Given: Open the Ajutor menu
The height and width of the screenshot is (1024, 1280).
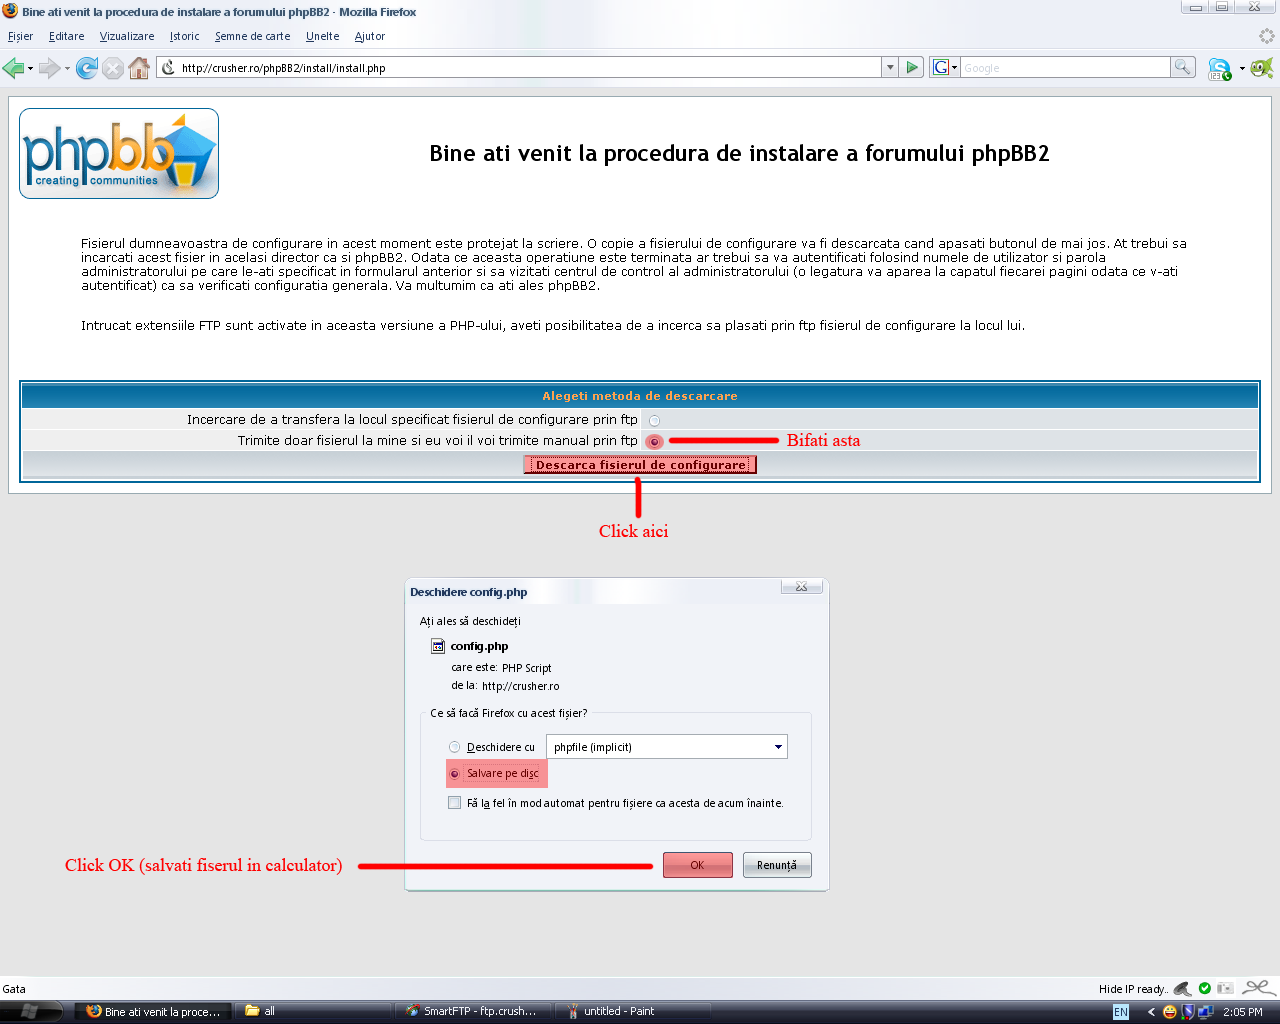Looking at the screenshot, I should 369,36.
